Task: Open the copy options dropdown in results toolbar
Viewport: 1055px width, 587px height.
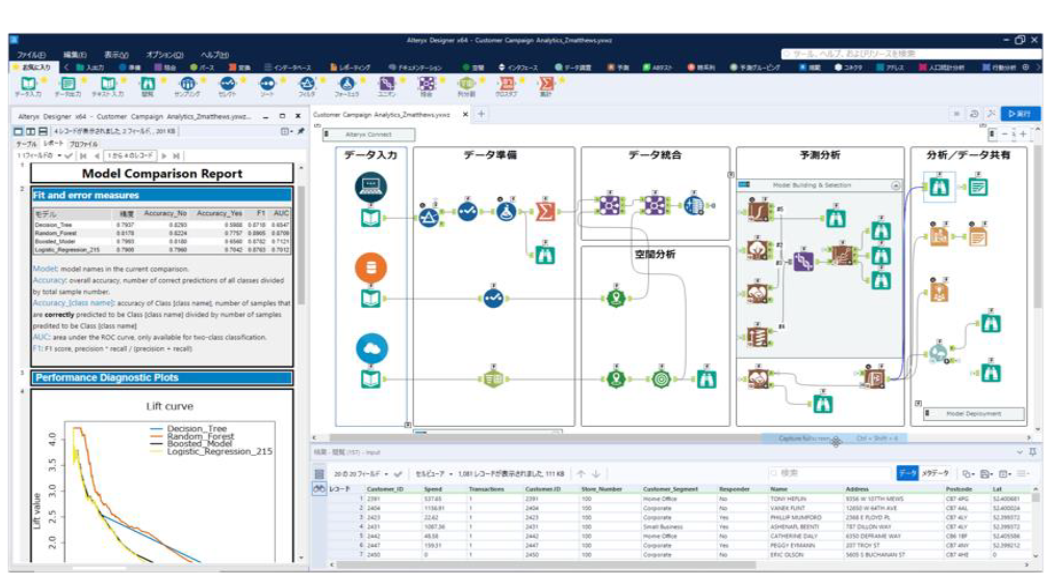Action: [969, 474]
